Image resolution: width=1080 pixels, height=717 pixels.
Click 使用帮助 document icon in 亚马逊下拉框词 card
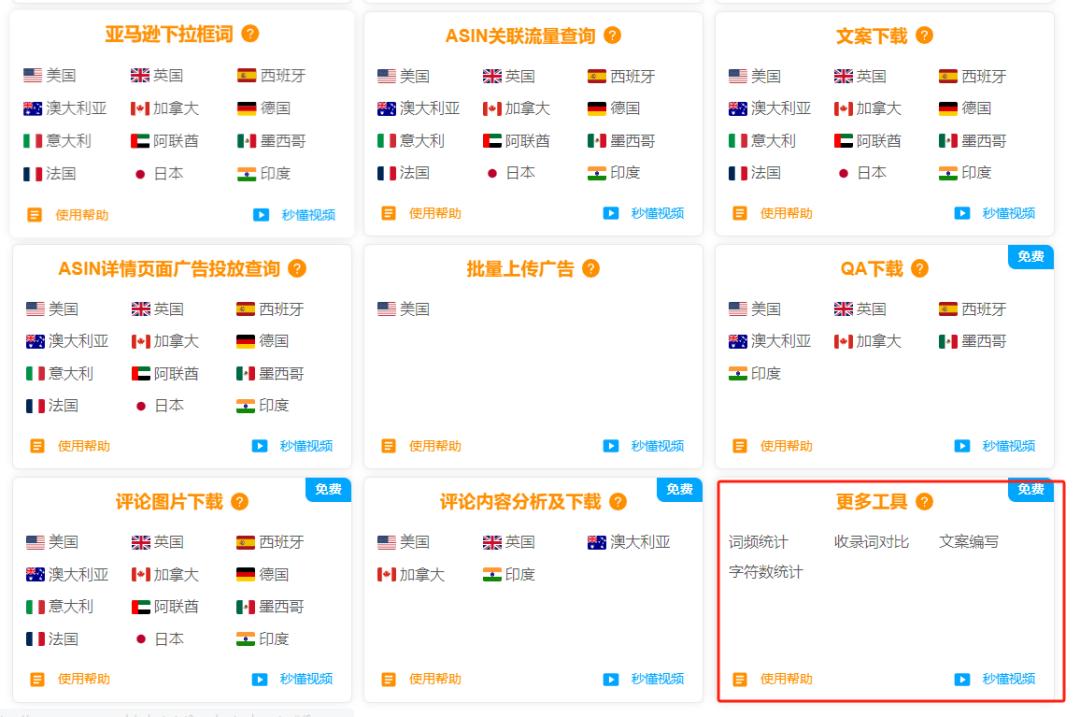34,215
